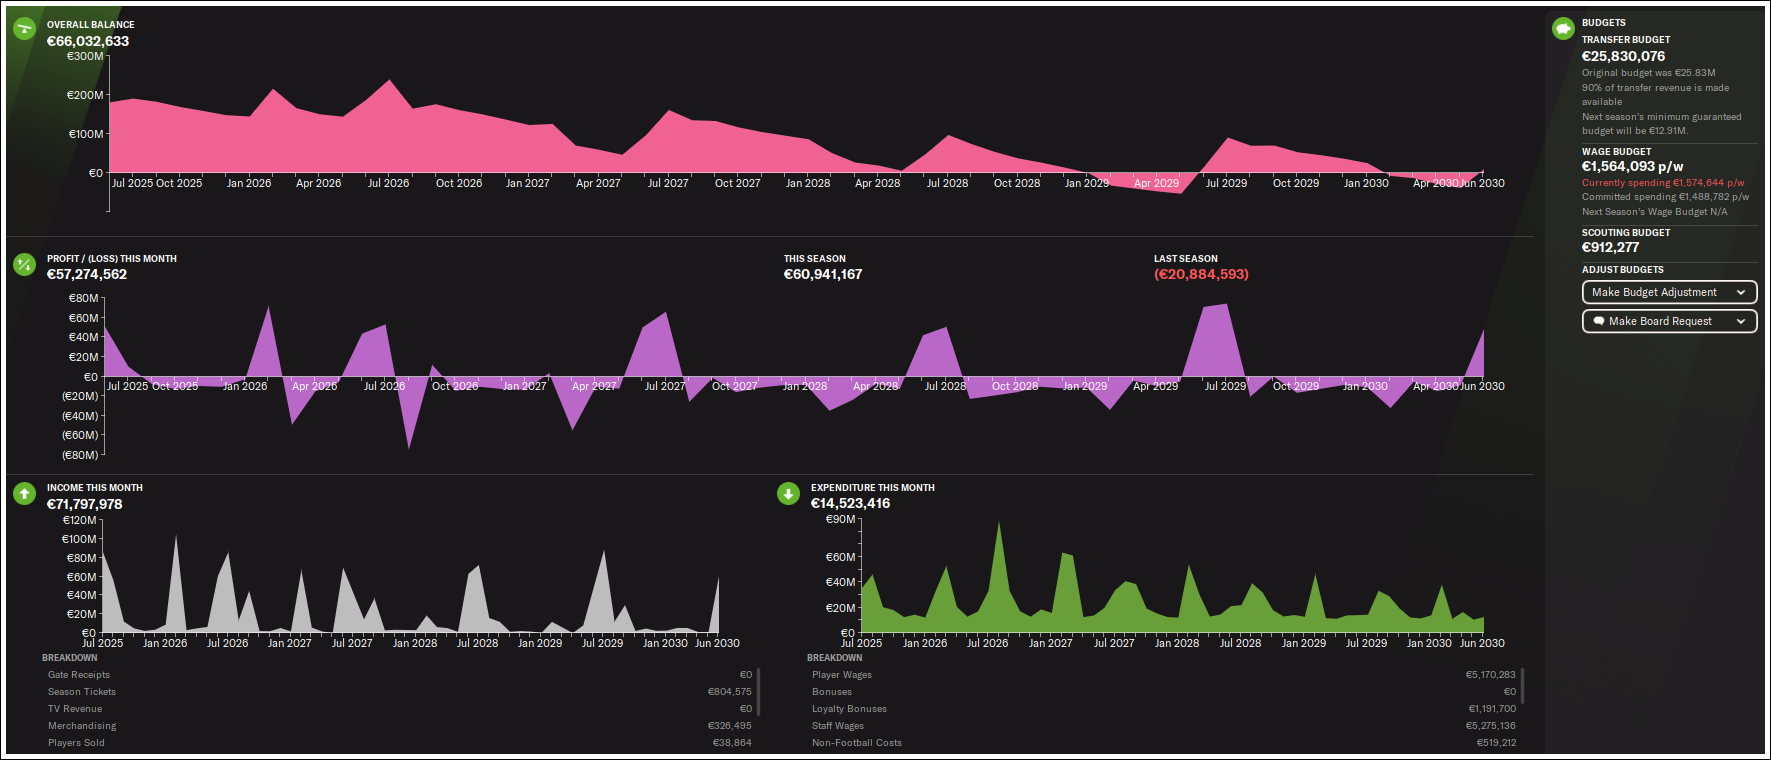Select the TV Revenue breakdown row
This screenshot has height=760, width=1771.
400,709
